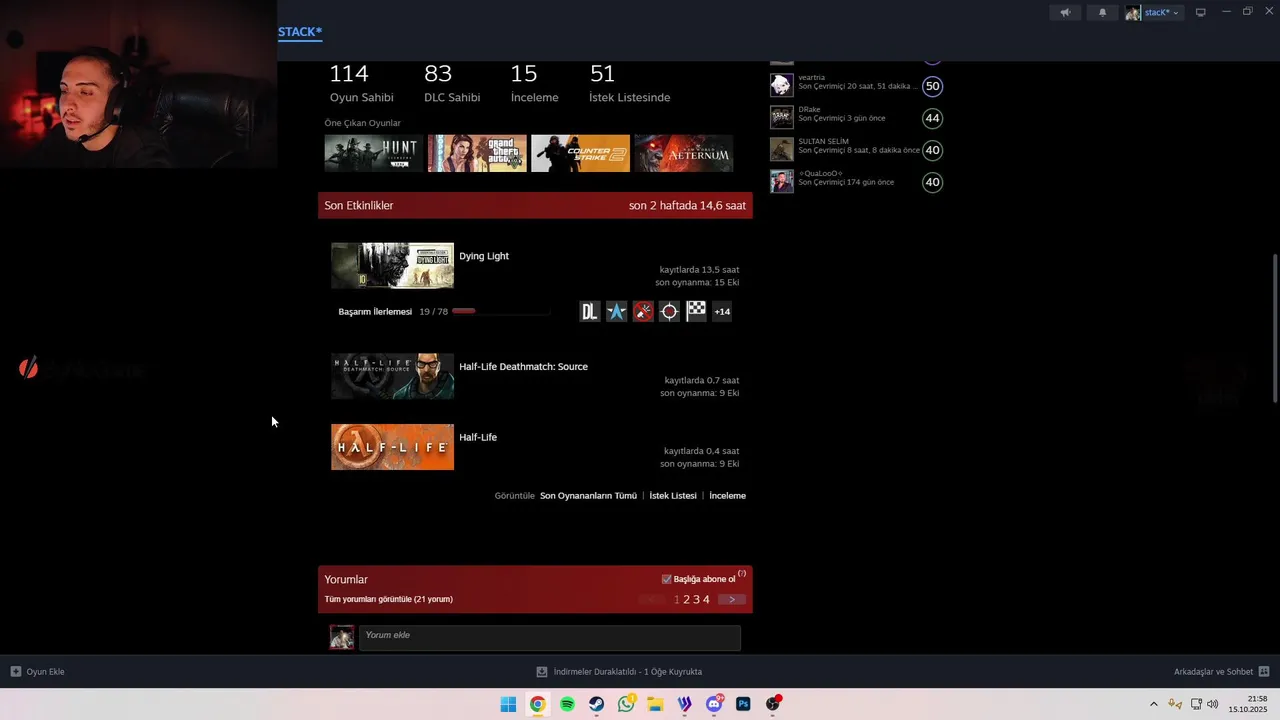Open the İnceleme link under recent games
This screenshot has width=1280, height=720.
pos(727,496)
